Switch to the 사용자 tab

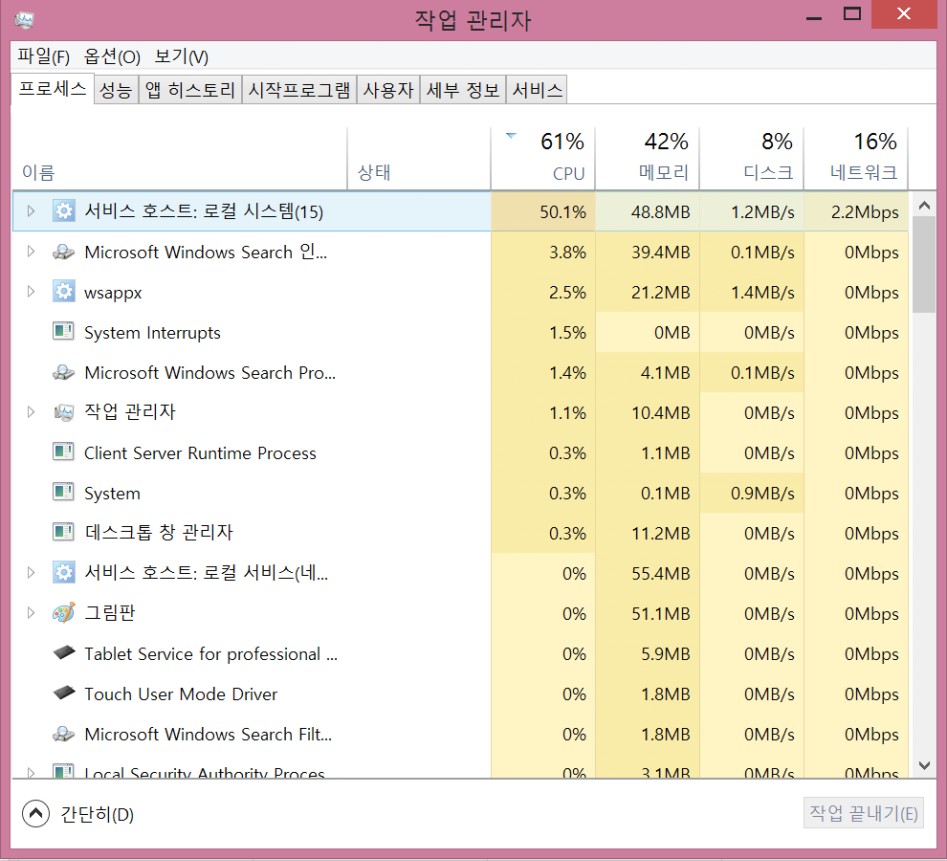(x=388, y=90)
